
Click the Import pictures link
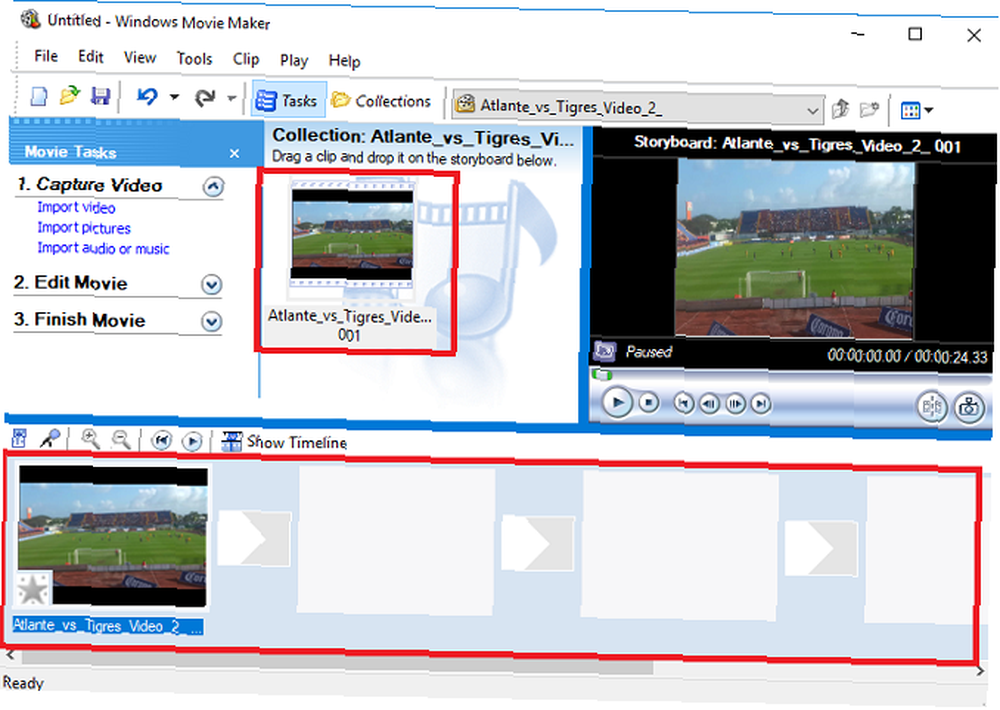[x=84, y=228]
